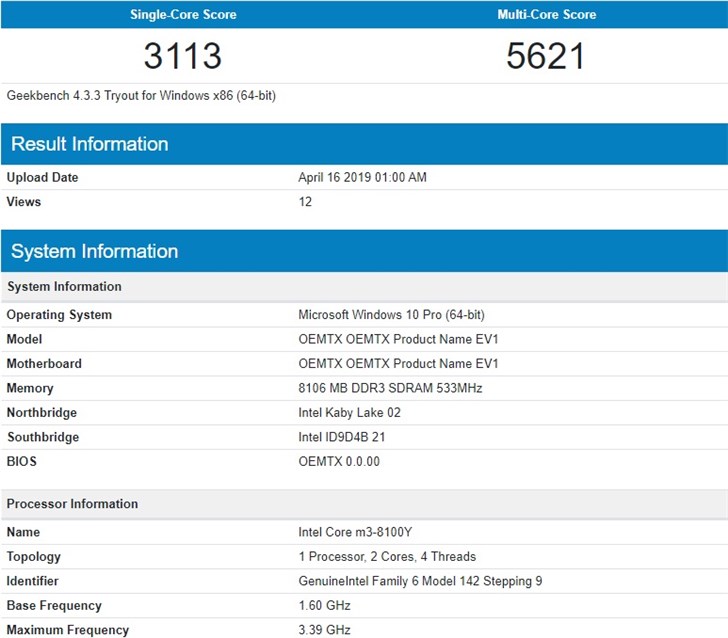Click the Maximum Frequency value 3.39 GHz

click(x=325, y=630)
